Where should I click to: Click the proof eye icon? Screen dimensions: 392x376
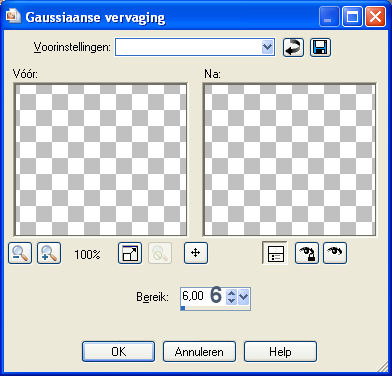click(x=335, y=253)
